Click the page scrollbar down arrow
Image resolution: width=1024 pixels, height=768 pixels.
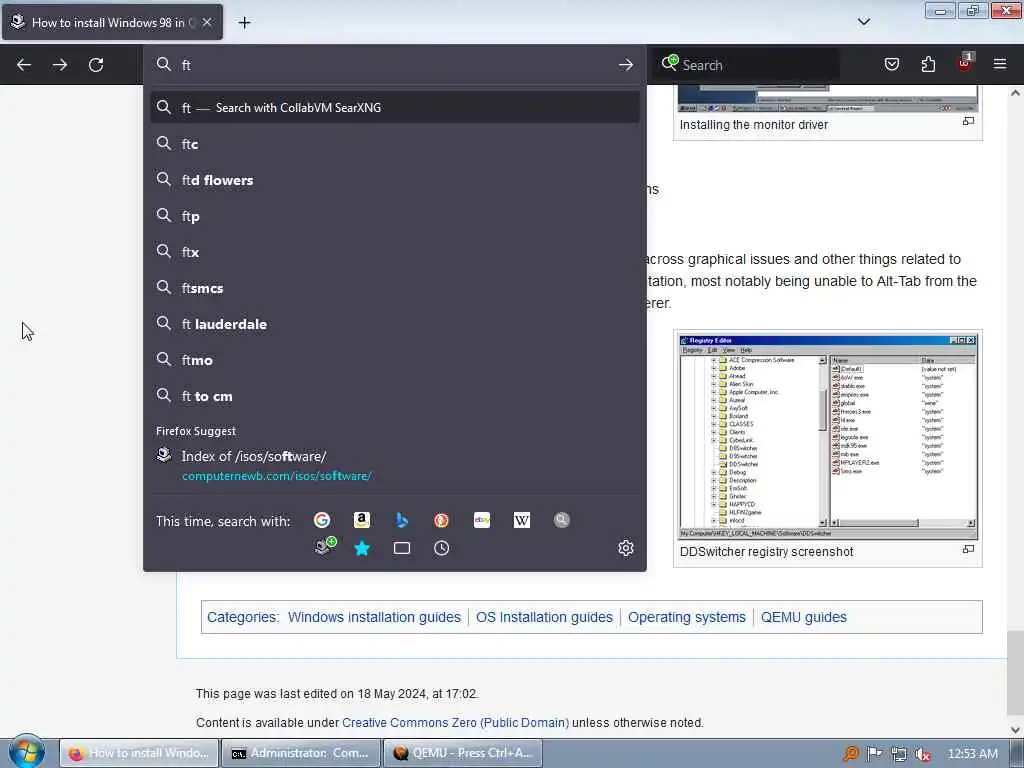[1015, 729]
